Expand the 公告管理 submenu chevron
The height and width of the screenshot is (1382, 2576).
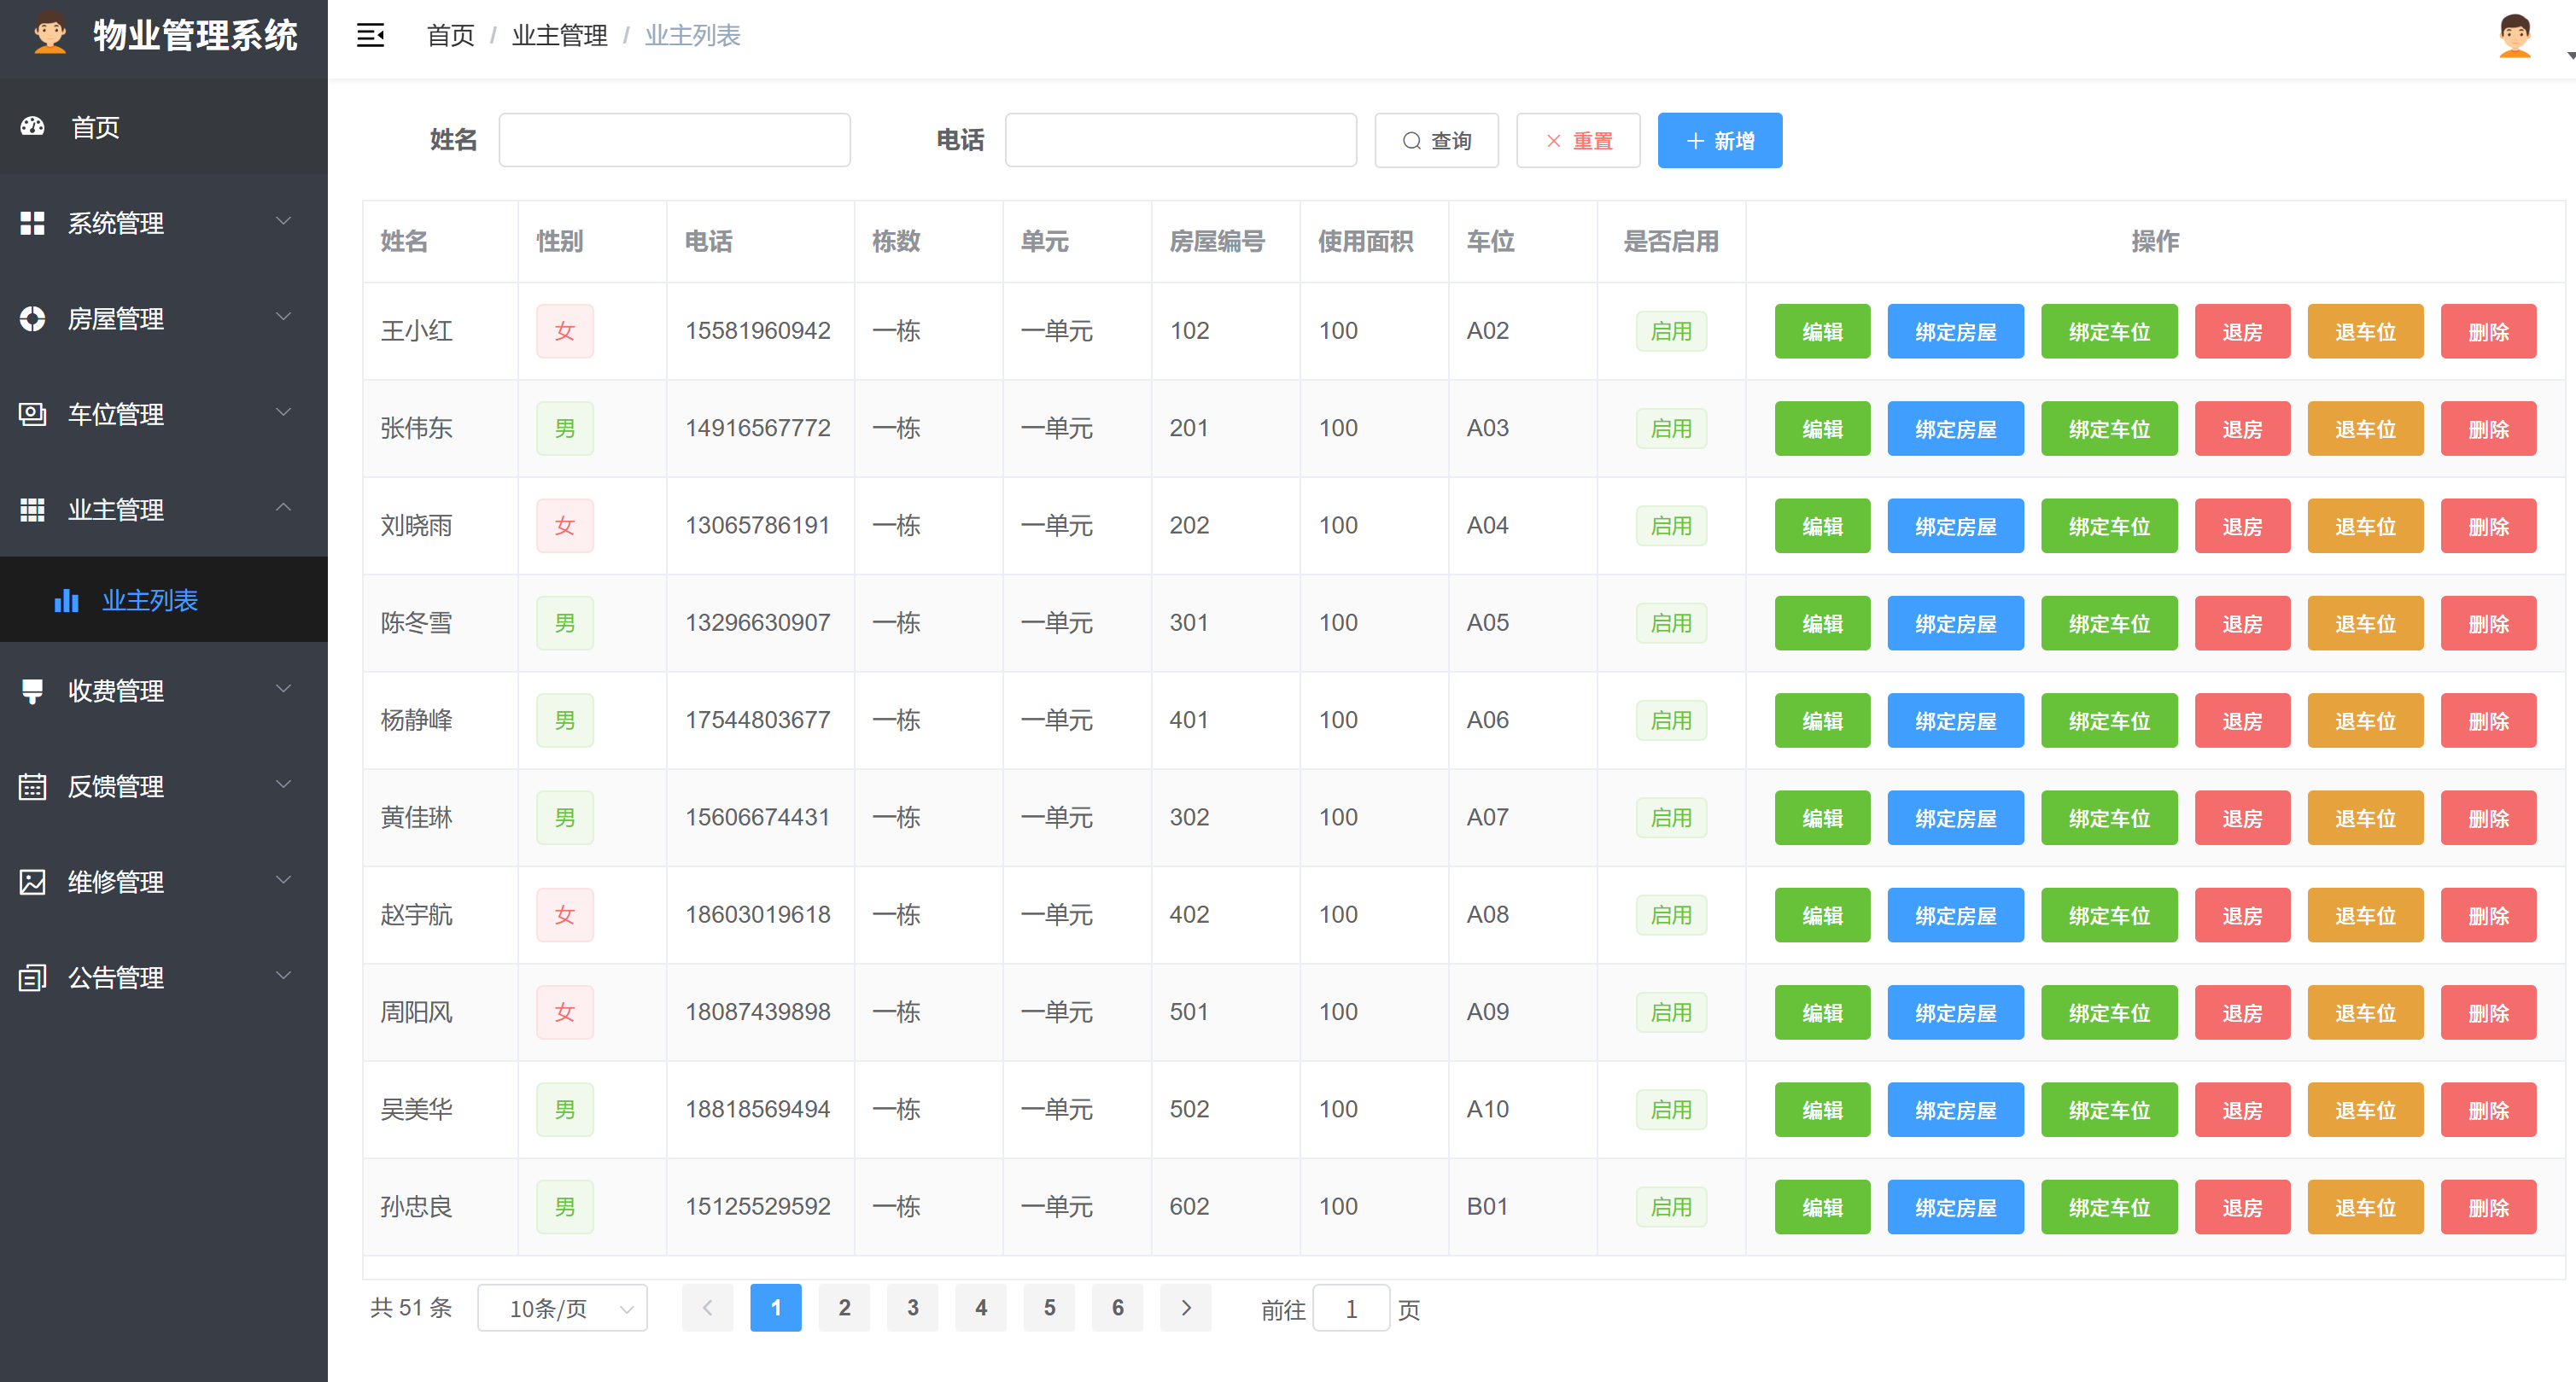(284, 976)
